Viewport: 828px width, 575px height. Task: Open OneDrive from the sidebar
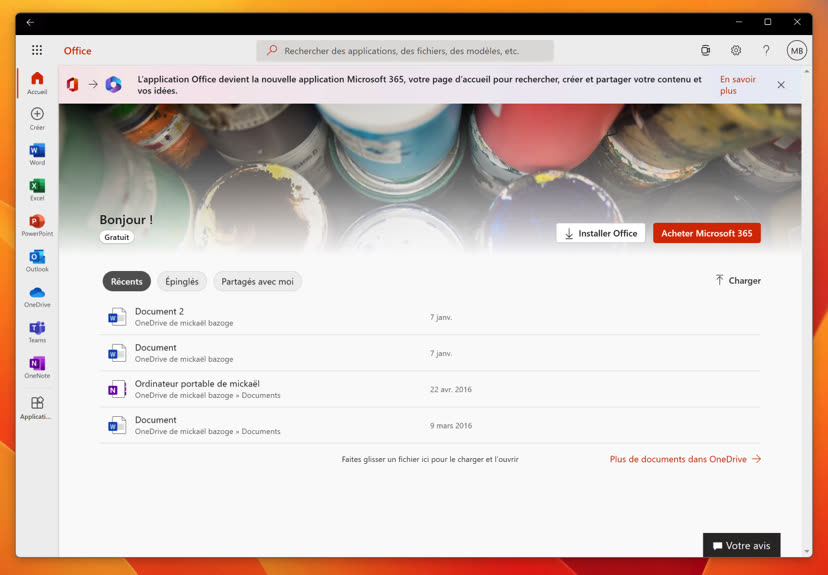pos(37,297)
